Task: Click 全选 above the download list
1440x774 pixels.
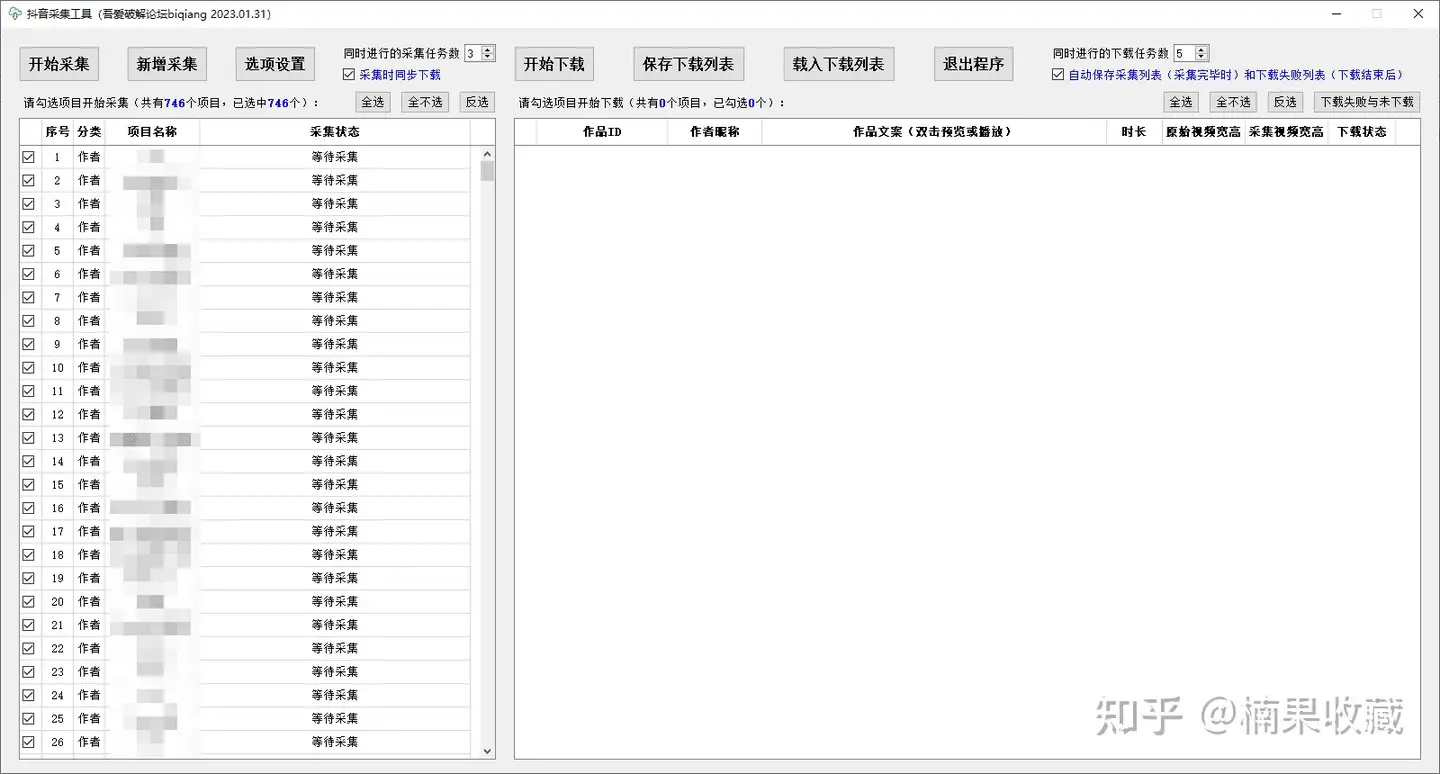Action: point(1181,102)
